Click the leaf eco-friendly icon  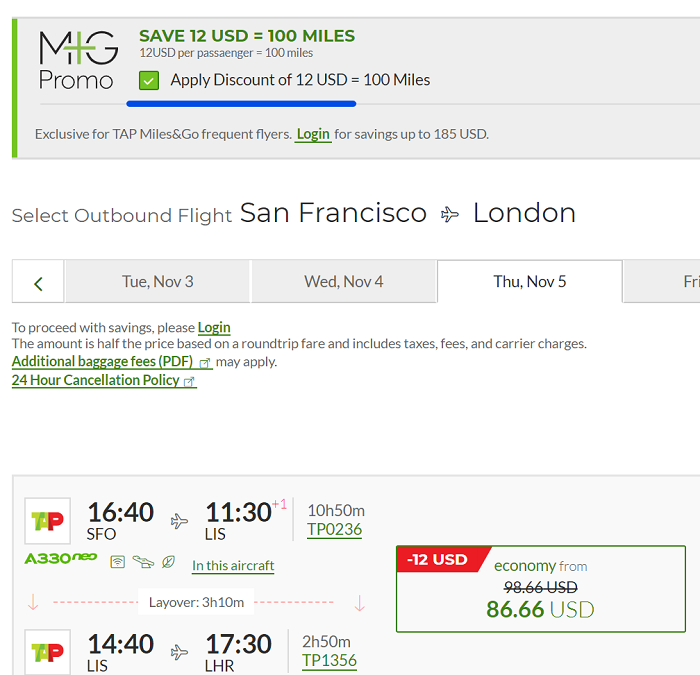tap(168, 562)
